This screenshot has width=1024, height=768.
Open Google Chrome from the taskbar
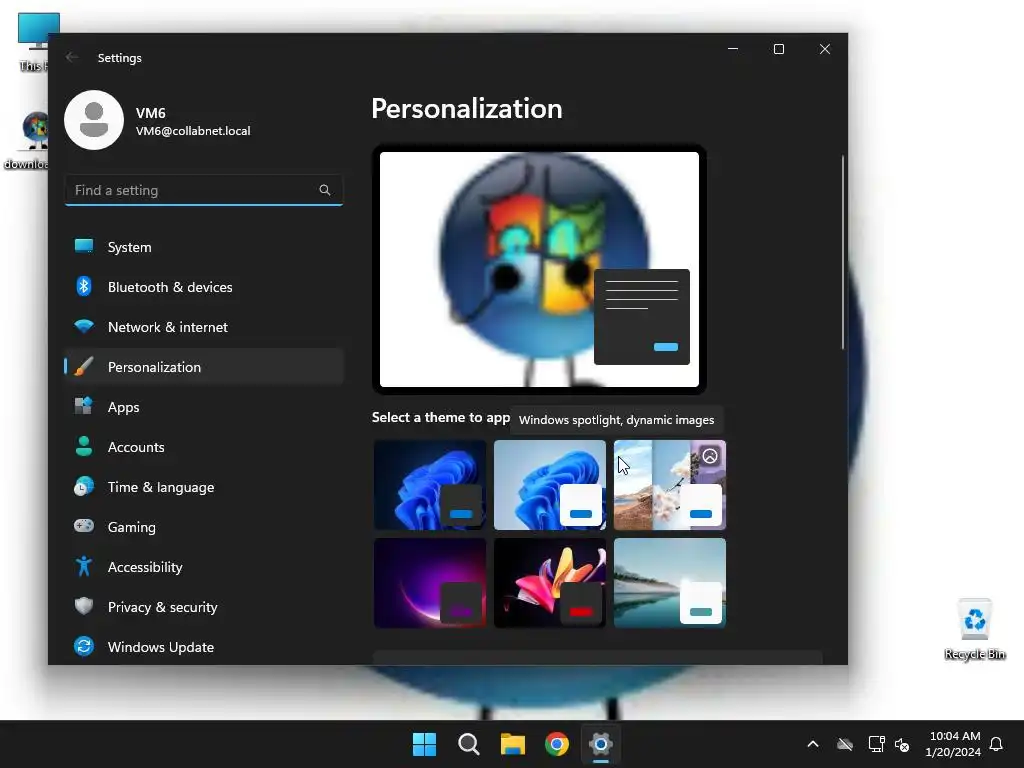click(x=557, y=744)
